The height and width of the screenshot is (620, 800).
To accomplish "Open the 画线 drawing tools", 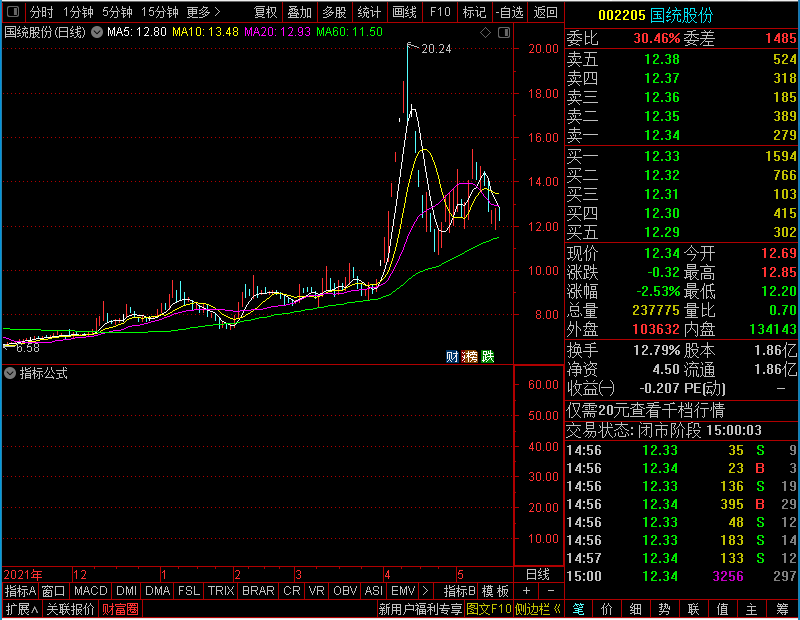I will coord(405,12).
